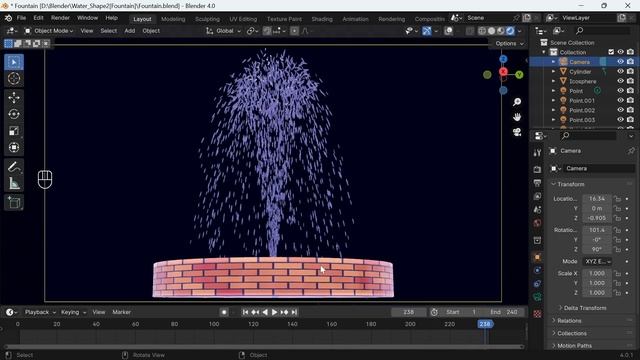Expand the Cylinder outliner item
This screenshot has height=360, width=640.
(553, 71)
